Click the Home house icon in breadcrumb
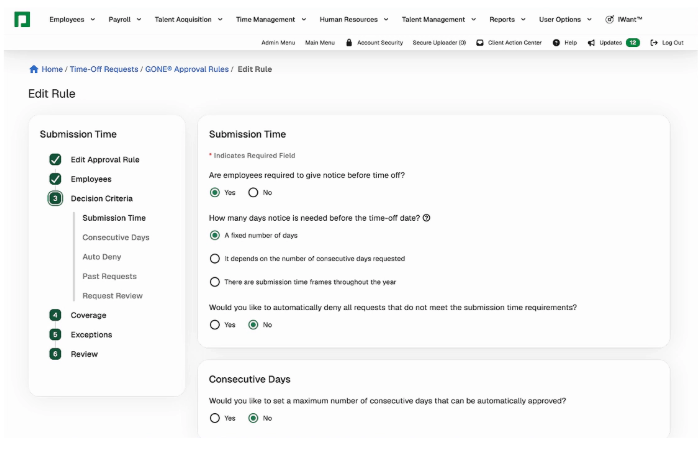This screenshot has width=700, height=462. pyautogui.click(x=34, y=69)
